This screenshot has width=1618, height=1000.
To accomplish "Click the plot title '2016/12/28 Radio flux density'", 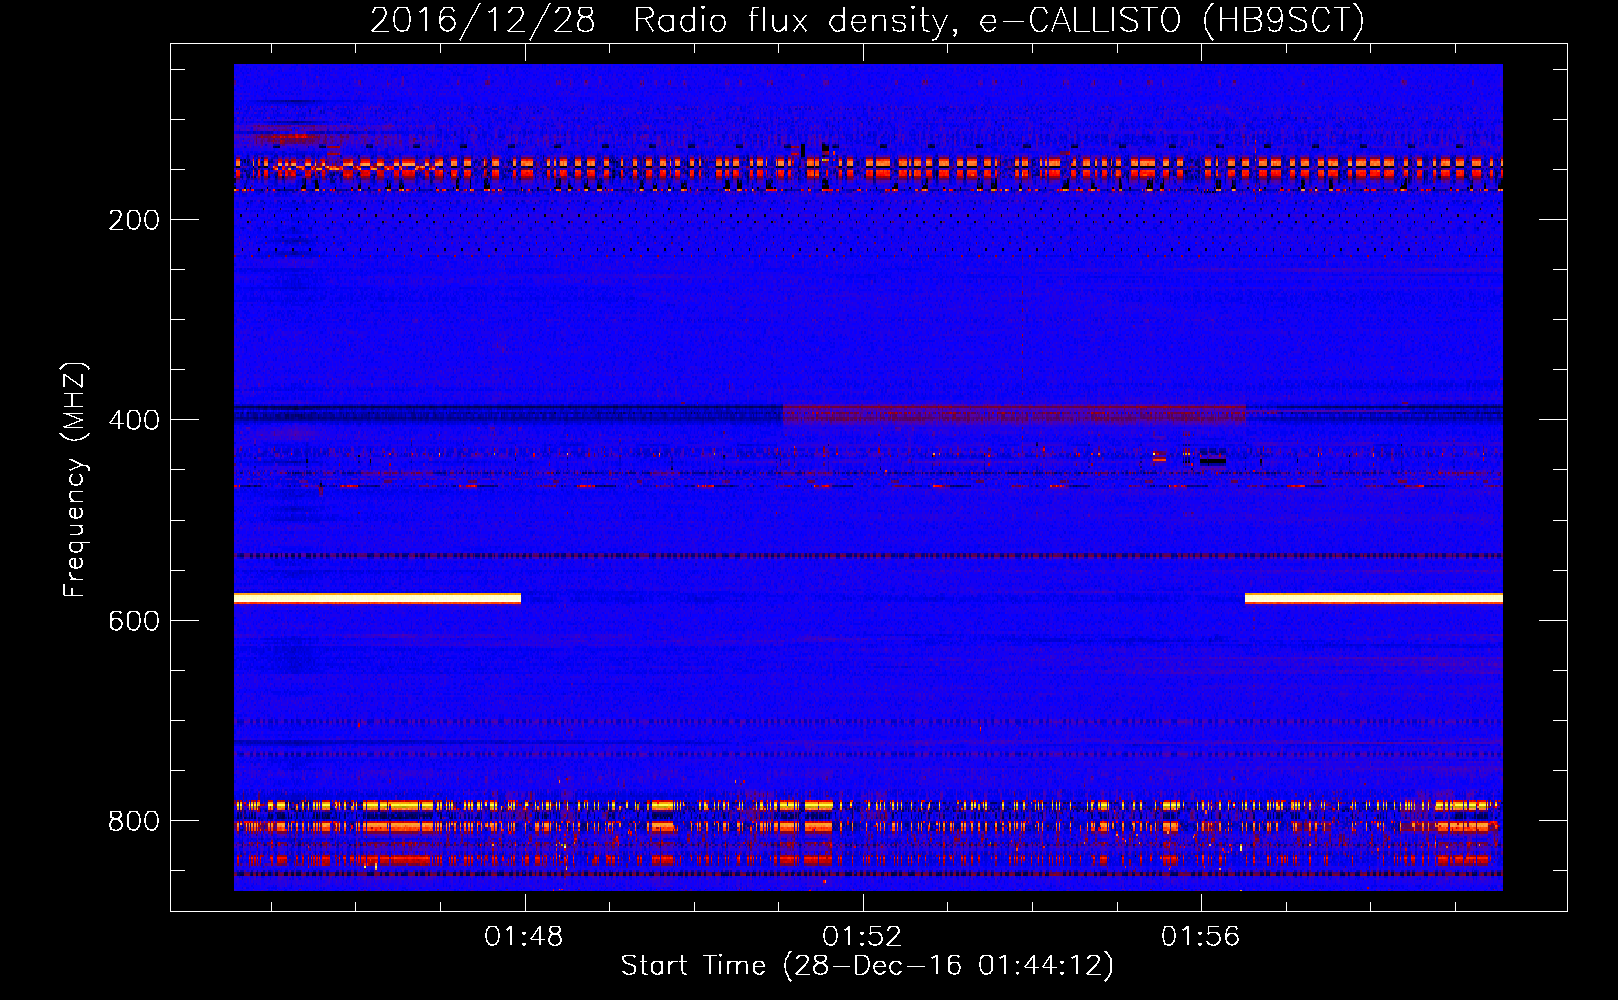I will 657,20.
